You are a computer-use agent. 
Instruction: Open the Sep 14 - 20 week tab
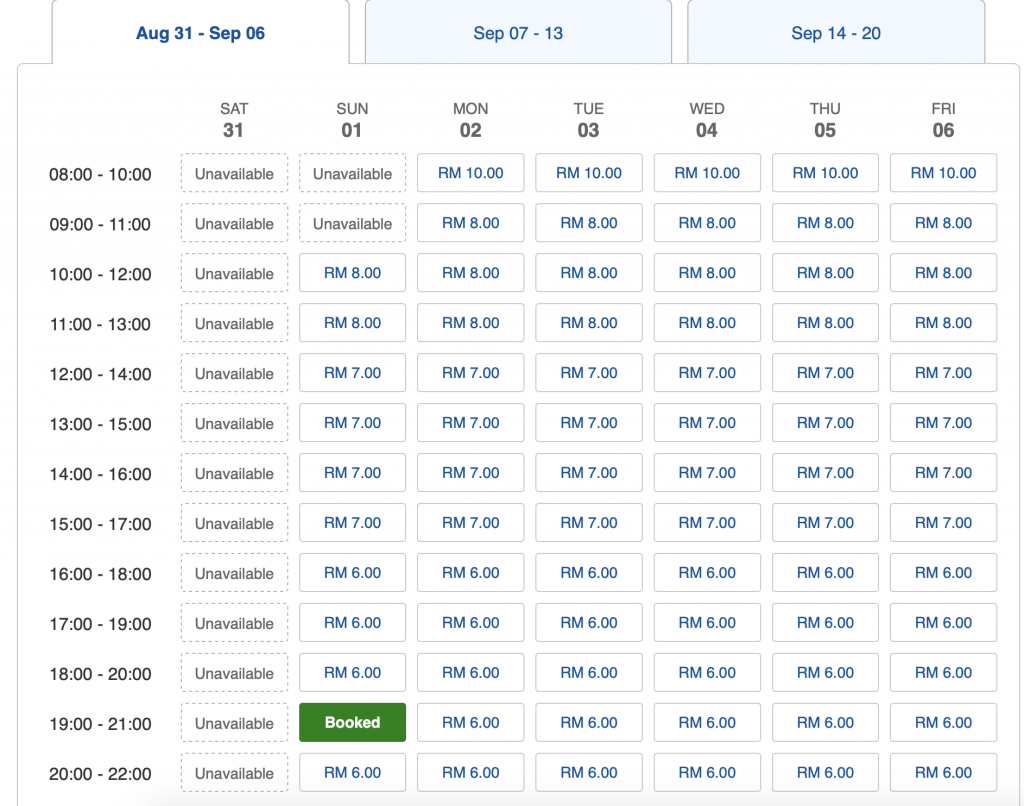(836, 33)
